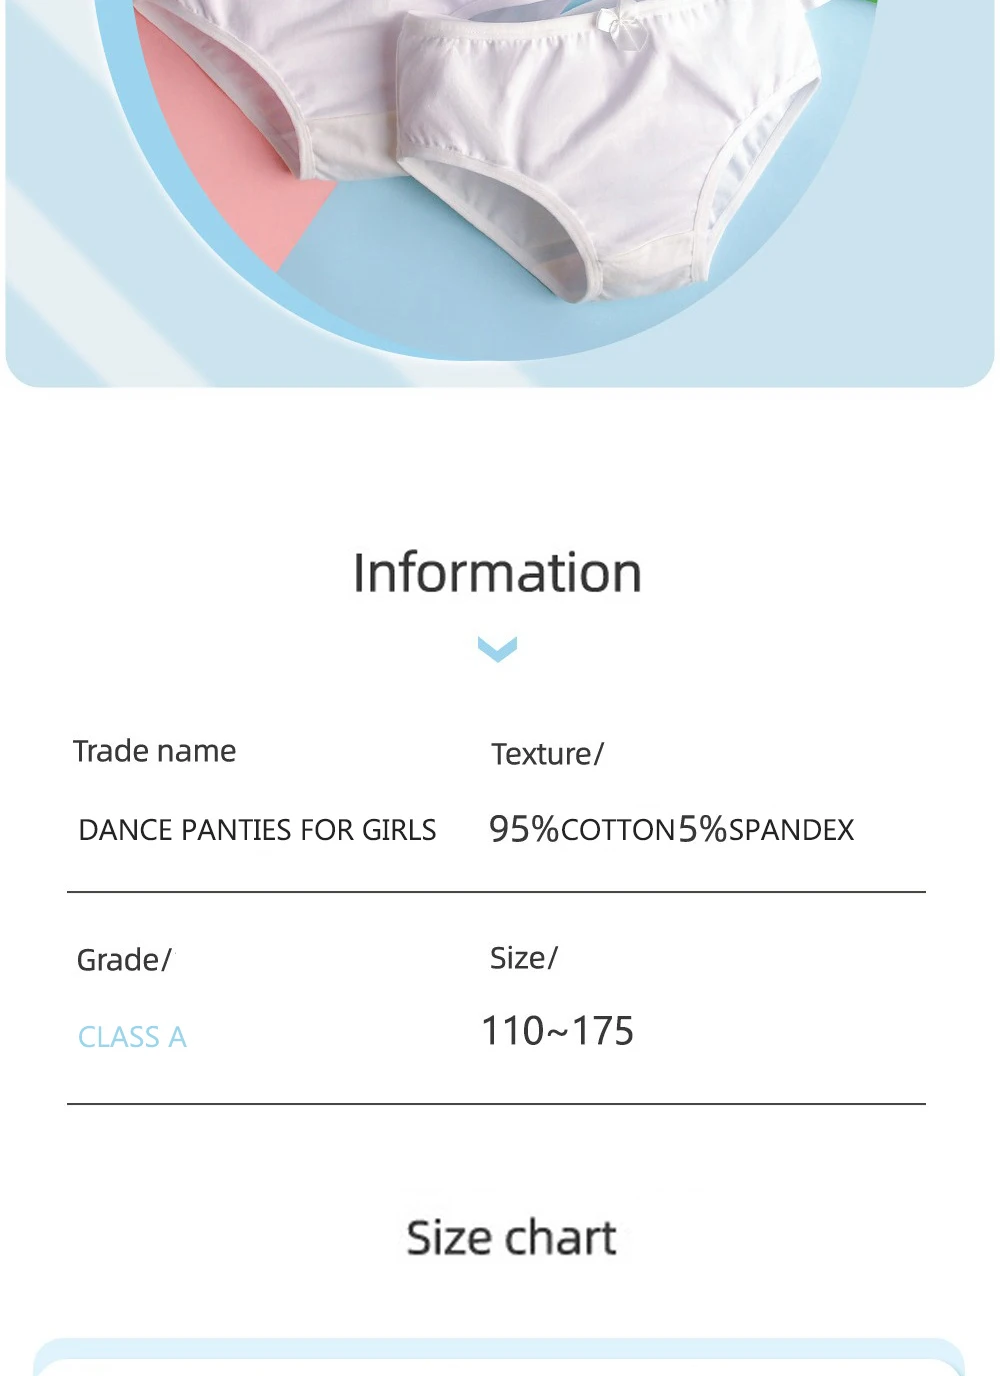Select the Texture label
Viewport: 1000px width, 1376px height.
(x=547, y=754)
